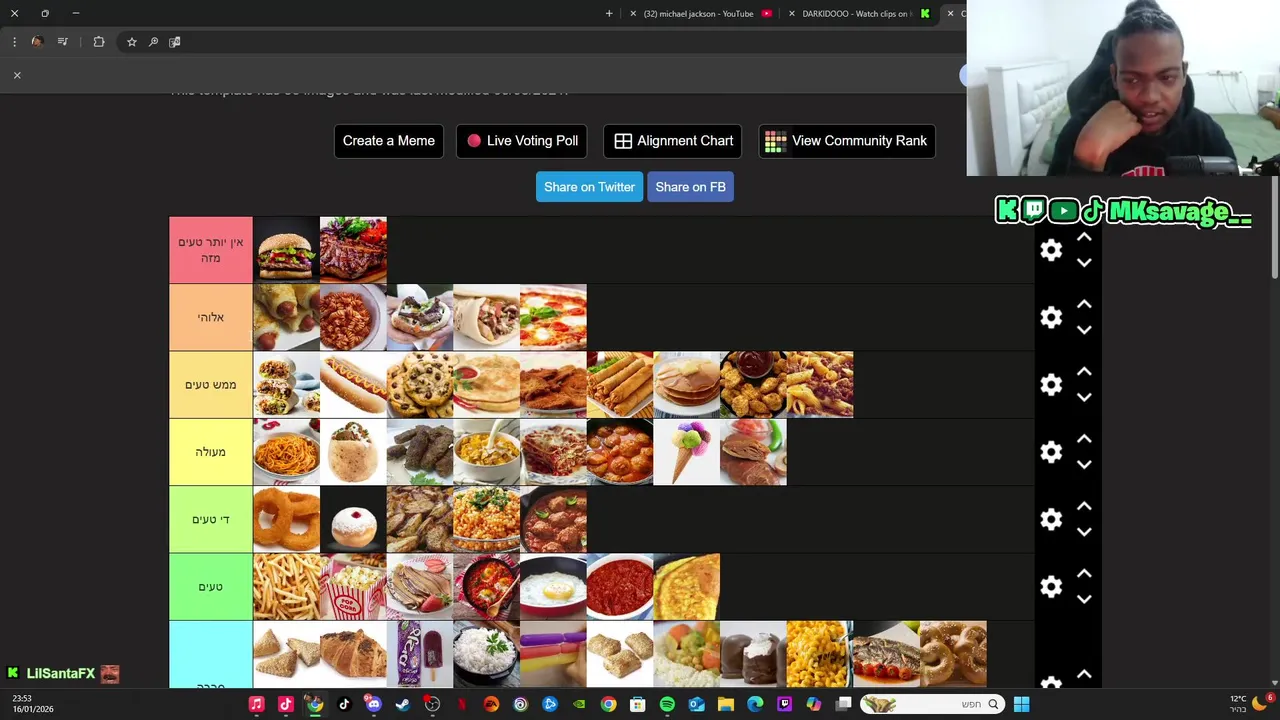Open settings gear for the מעולה tier row
1280x720 pixels.
pos(1051,452)
